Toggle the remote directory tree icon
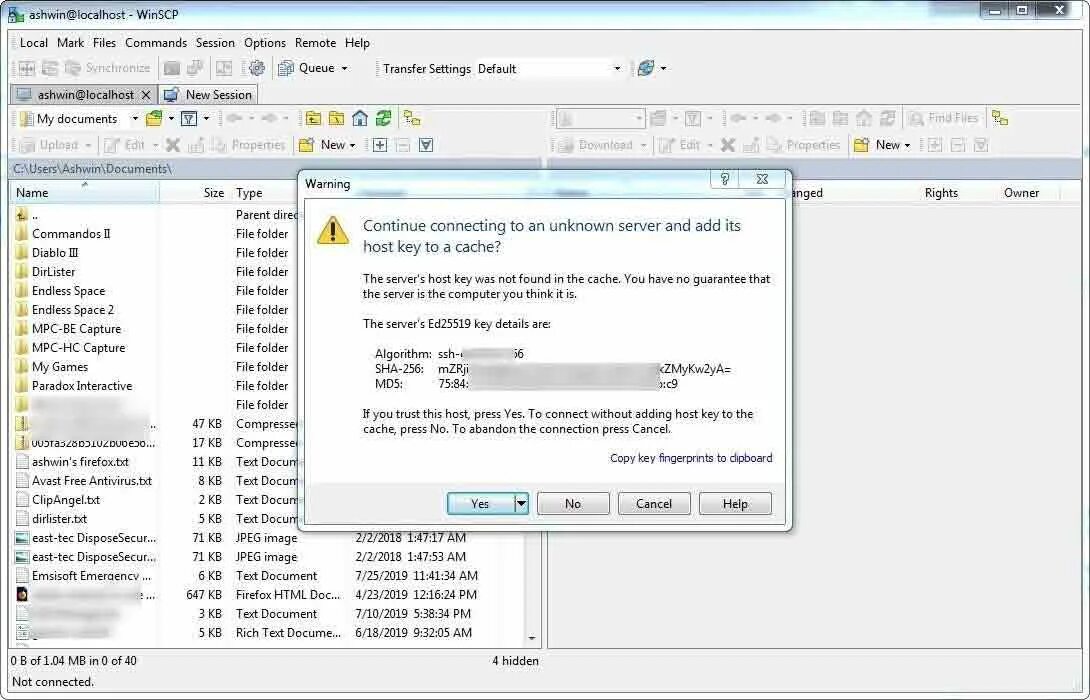This screenshot has height=700, width=1090. point(1000,119)
